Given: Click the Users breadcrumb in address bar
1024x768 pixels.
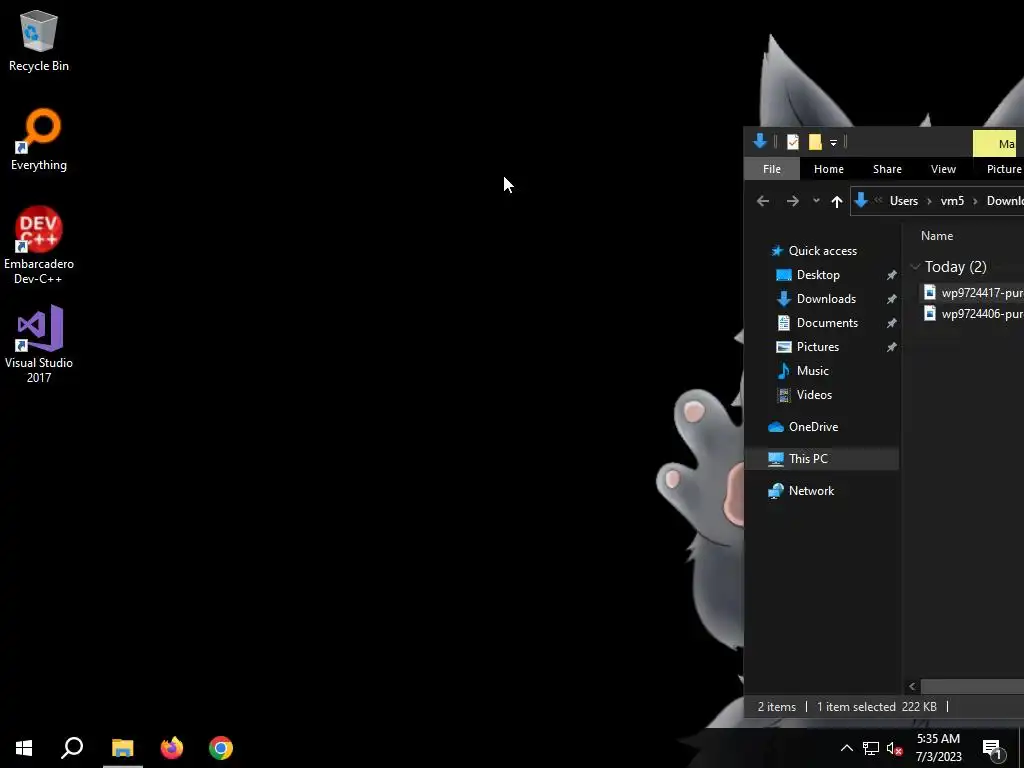Looking at the screenshot, I should 904,201.
